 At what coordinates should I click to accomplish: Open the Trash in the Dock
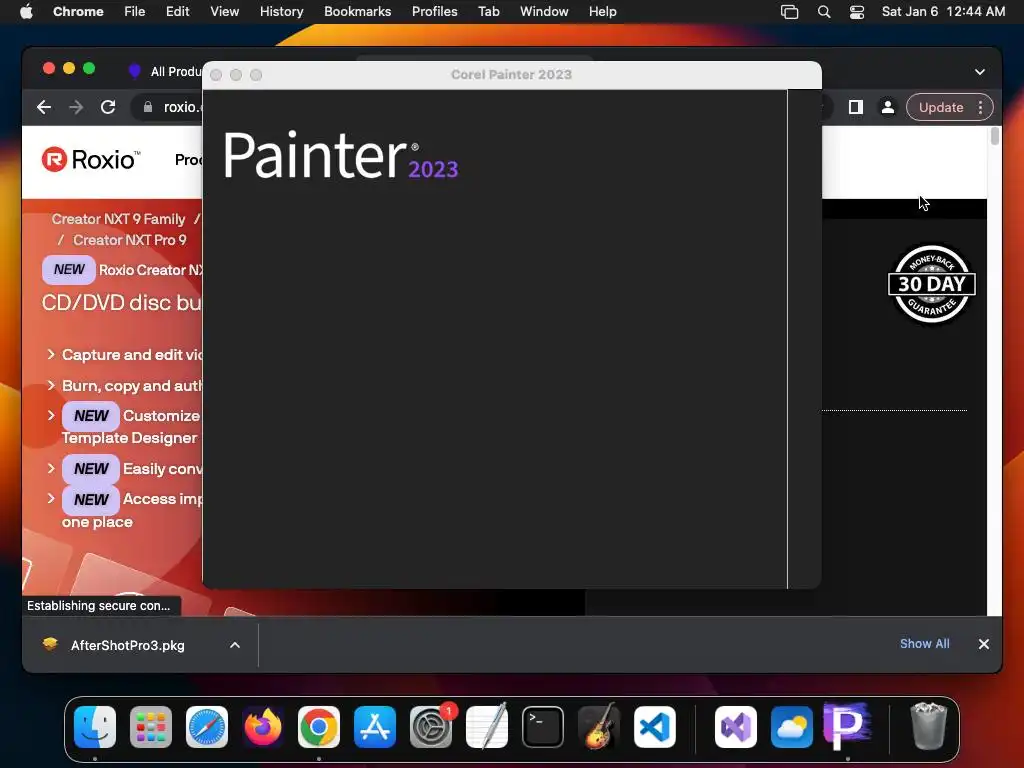coord(928,727)
